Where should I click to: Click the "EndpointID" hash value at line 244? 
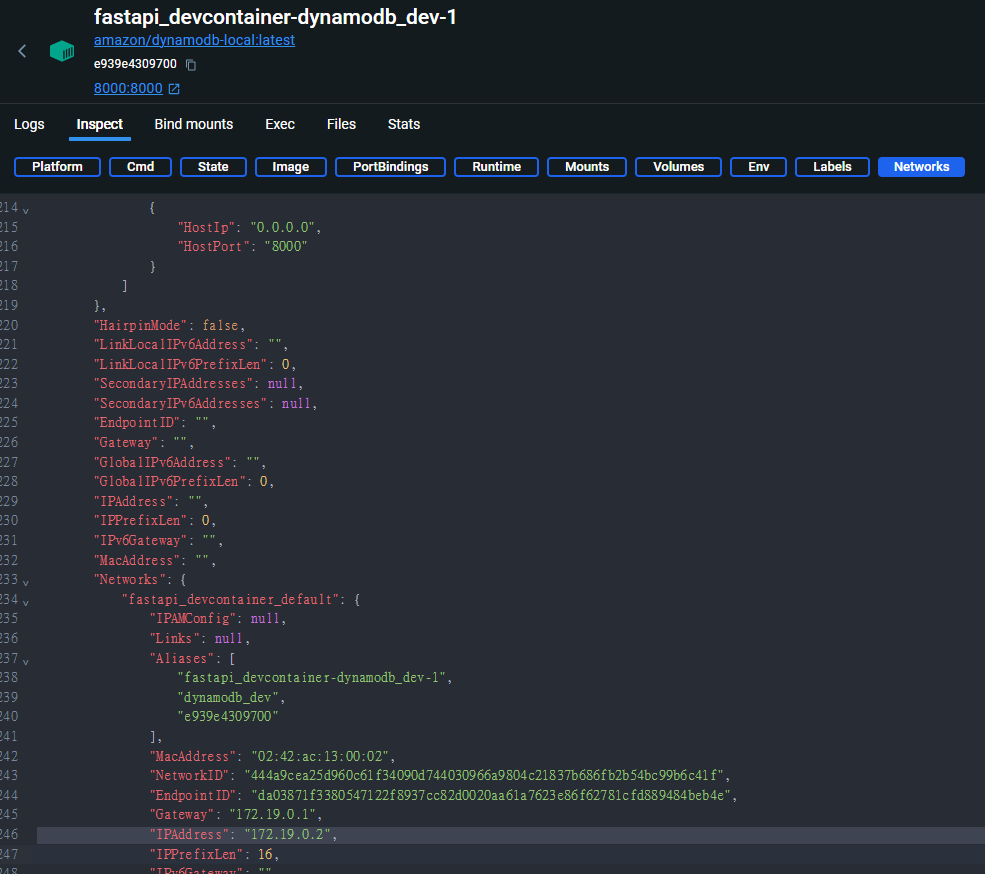pos(491,796)
